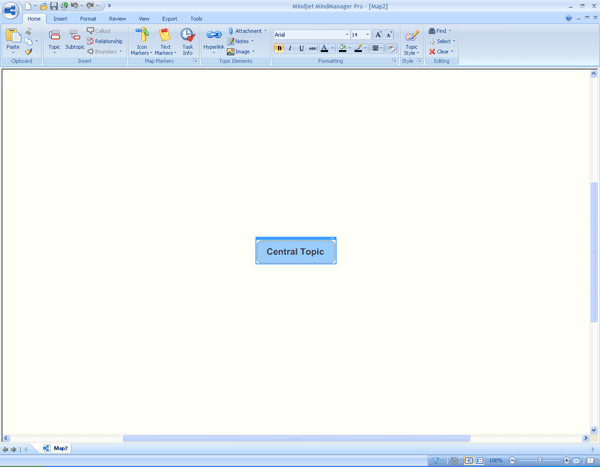The height and width of the screenshot is (467, 600).
Task: Expand the Boundary dropdown
Action: point(121,51)
